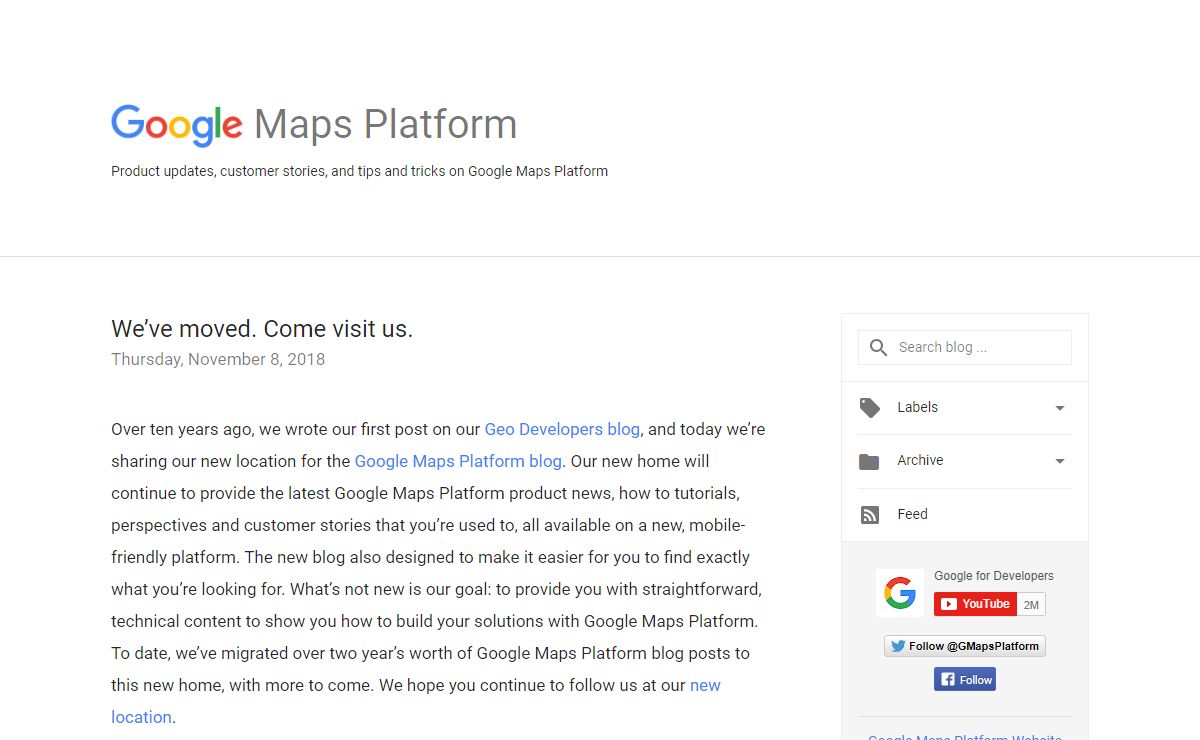The height and width of the screenshot is (740, 1200).
Task: Open the Geo Developers blog link
Action: pyautogui.click(x=562, y=429)
